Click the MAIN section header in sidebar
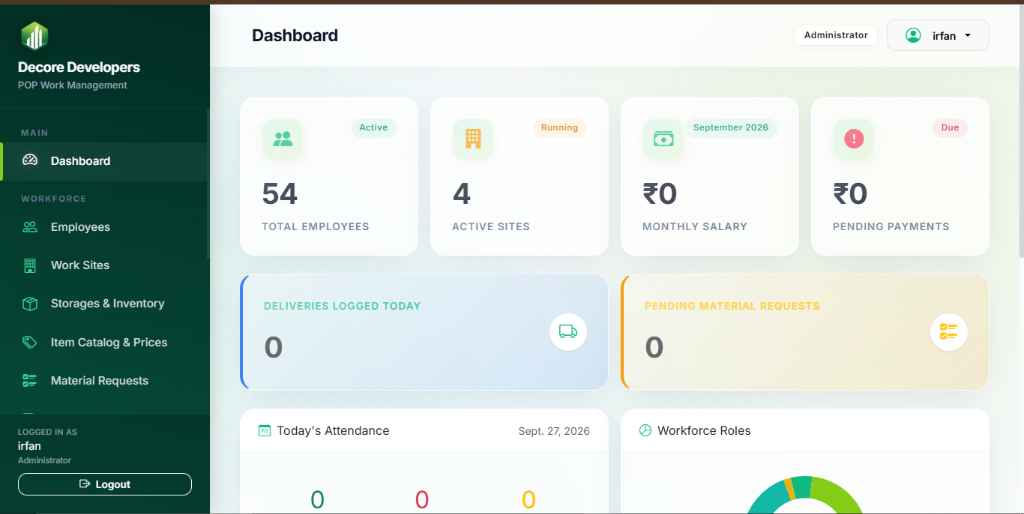The image size is (1024, 514). point(35,133)
